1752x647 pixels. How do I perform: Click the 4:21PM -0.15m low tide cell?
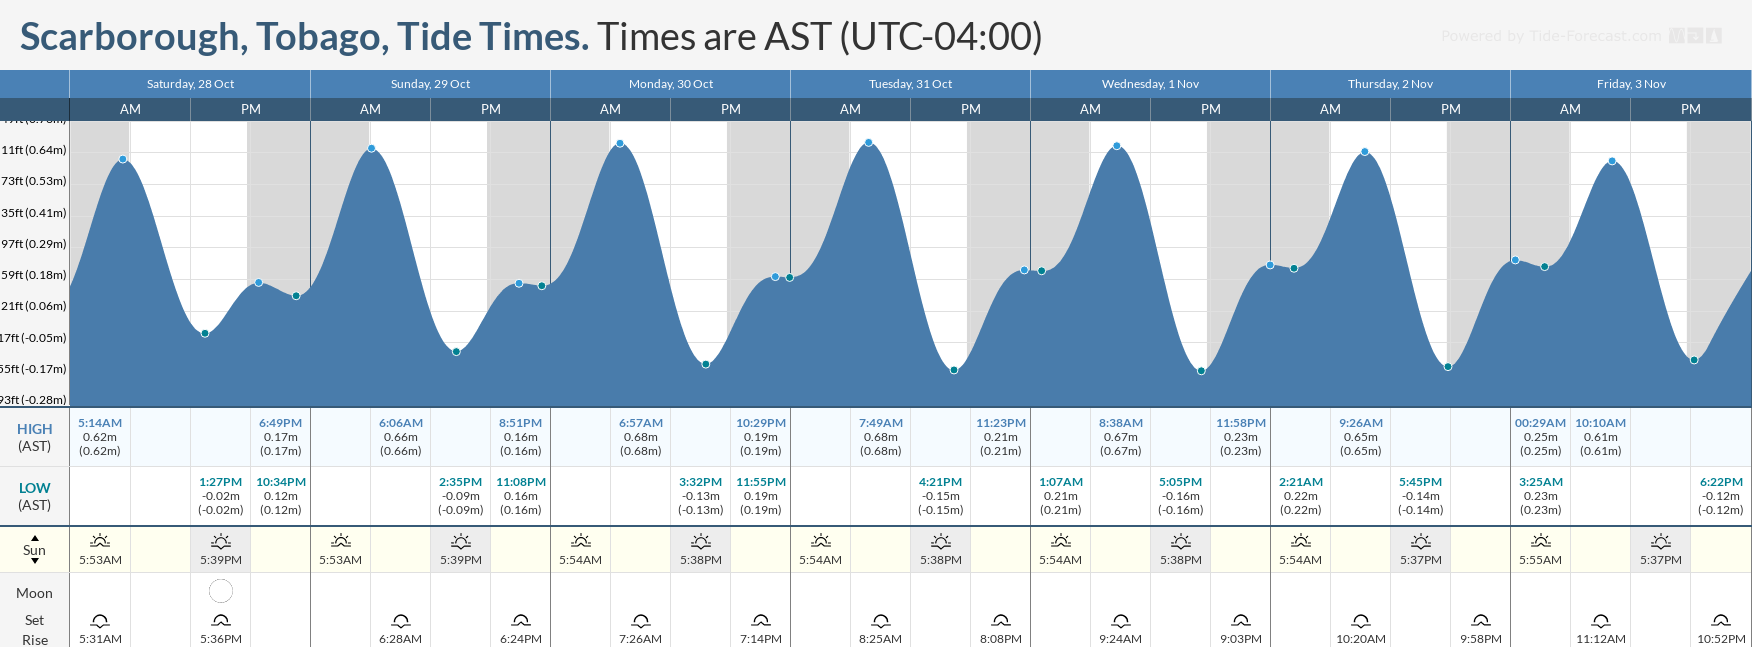pos(941,496)
